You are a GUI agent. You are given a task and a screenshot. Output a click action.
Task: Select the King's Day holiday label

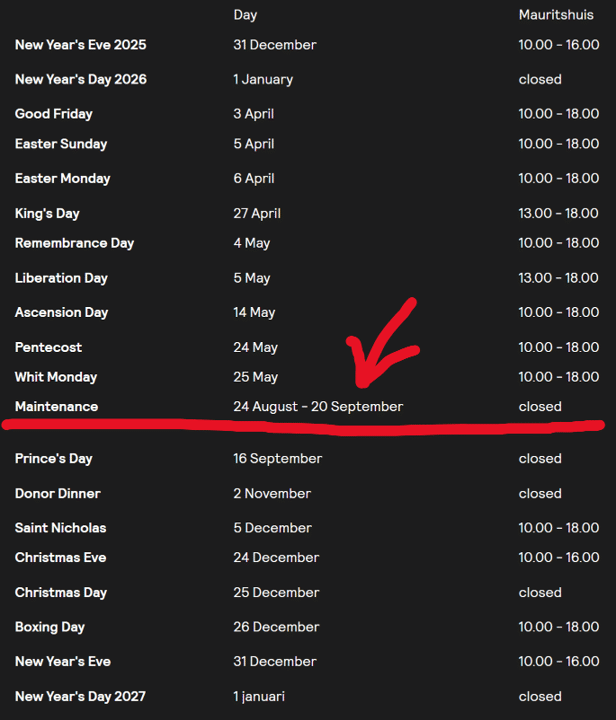point(47,213)
